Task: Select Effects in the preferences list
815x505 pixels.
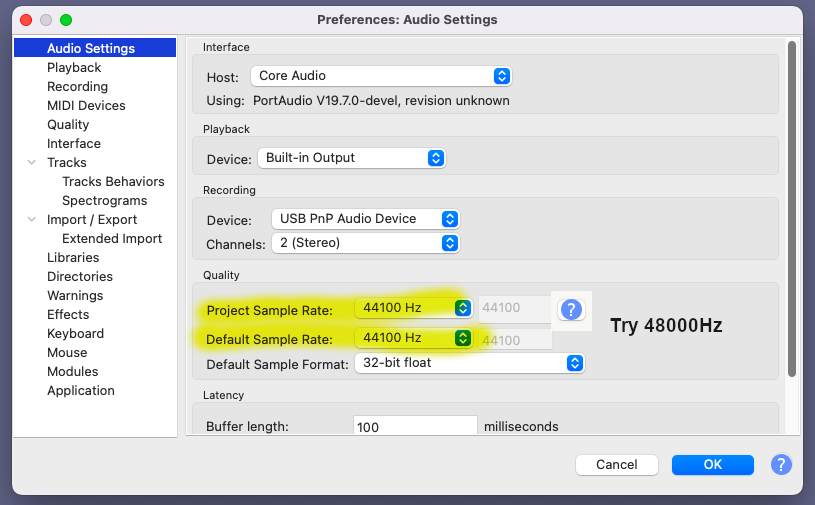Action: (68, 315)
